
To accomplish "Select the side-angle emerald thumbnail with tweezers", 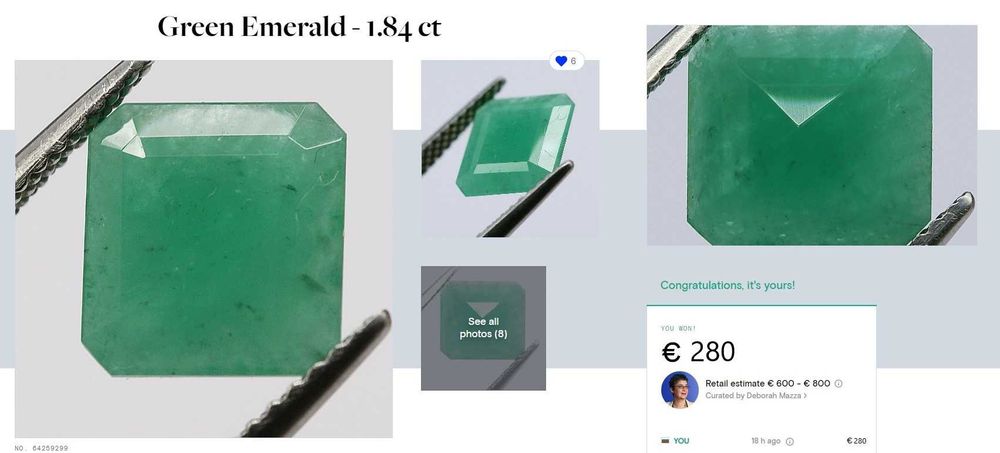I will pos(510,149).
